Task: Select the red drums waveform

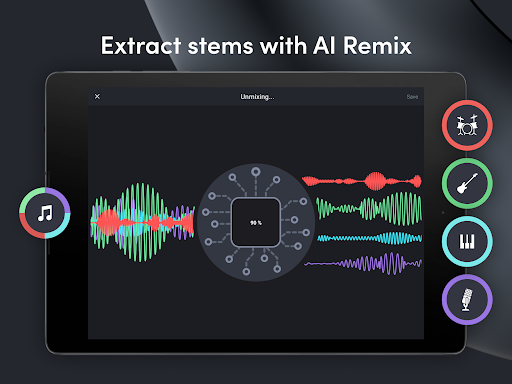Action: point(362,181)
